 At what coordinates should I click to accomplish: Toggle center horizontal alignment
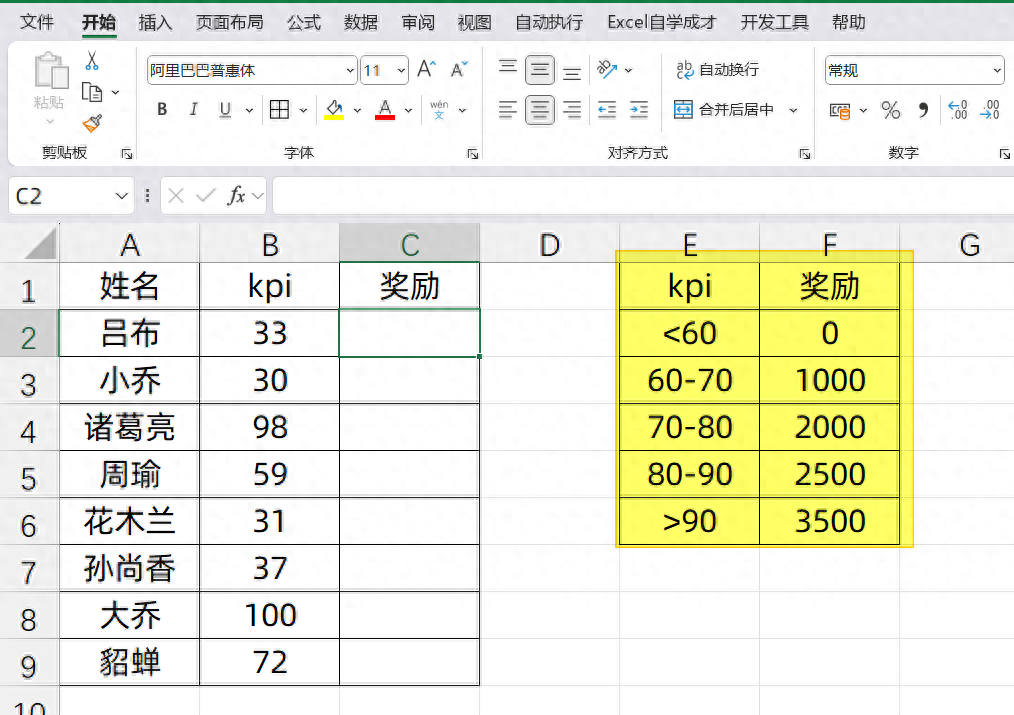(539, 110)
